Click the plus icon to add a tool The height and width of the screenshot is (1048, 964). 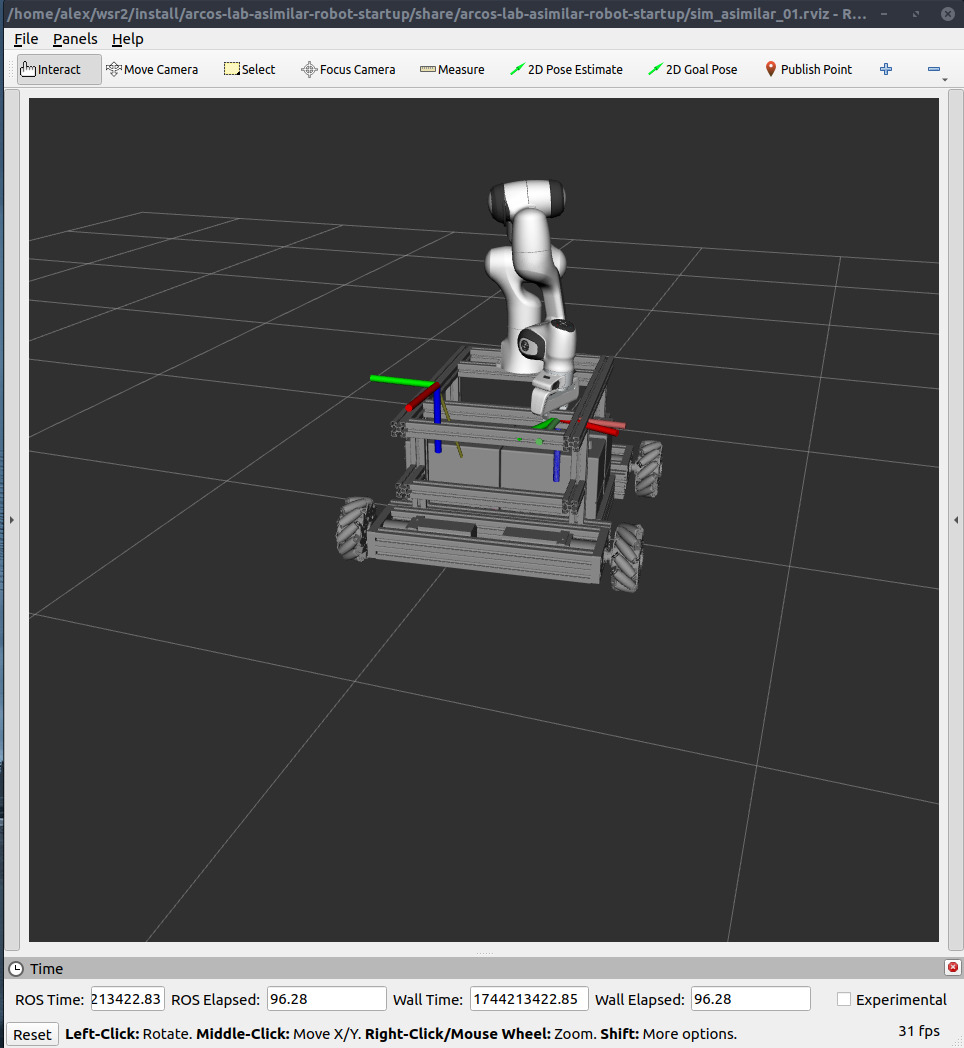click(x=885, y=69)
